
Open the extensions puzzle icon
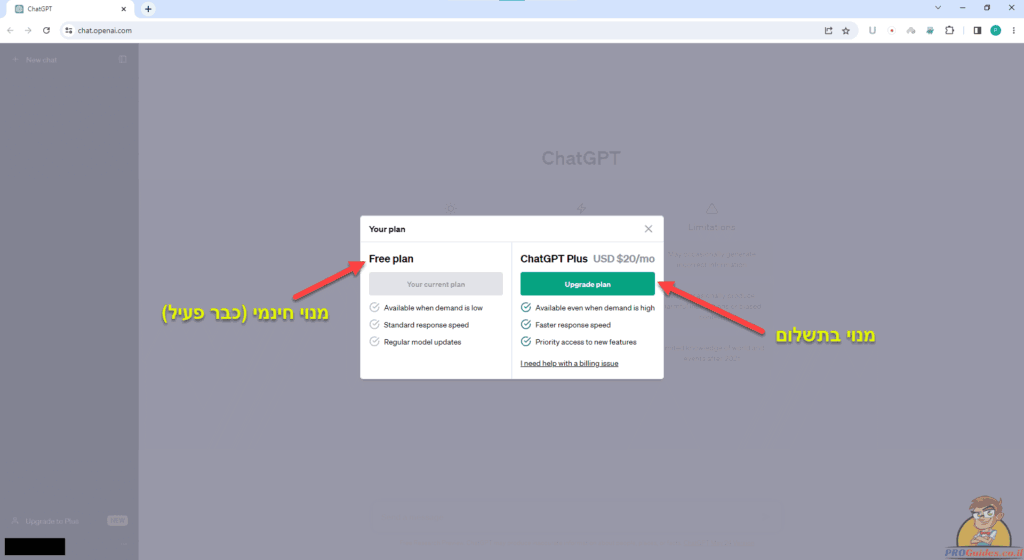pos(950,31)
